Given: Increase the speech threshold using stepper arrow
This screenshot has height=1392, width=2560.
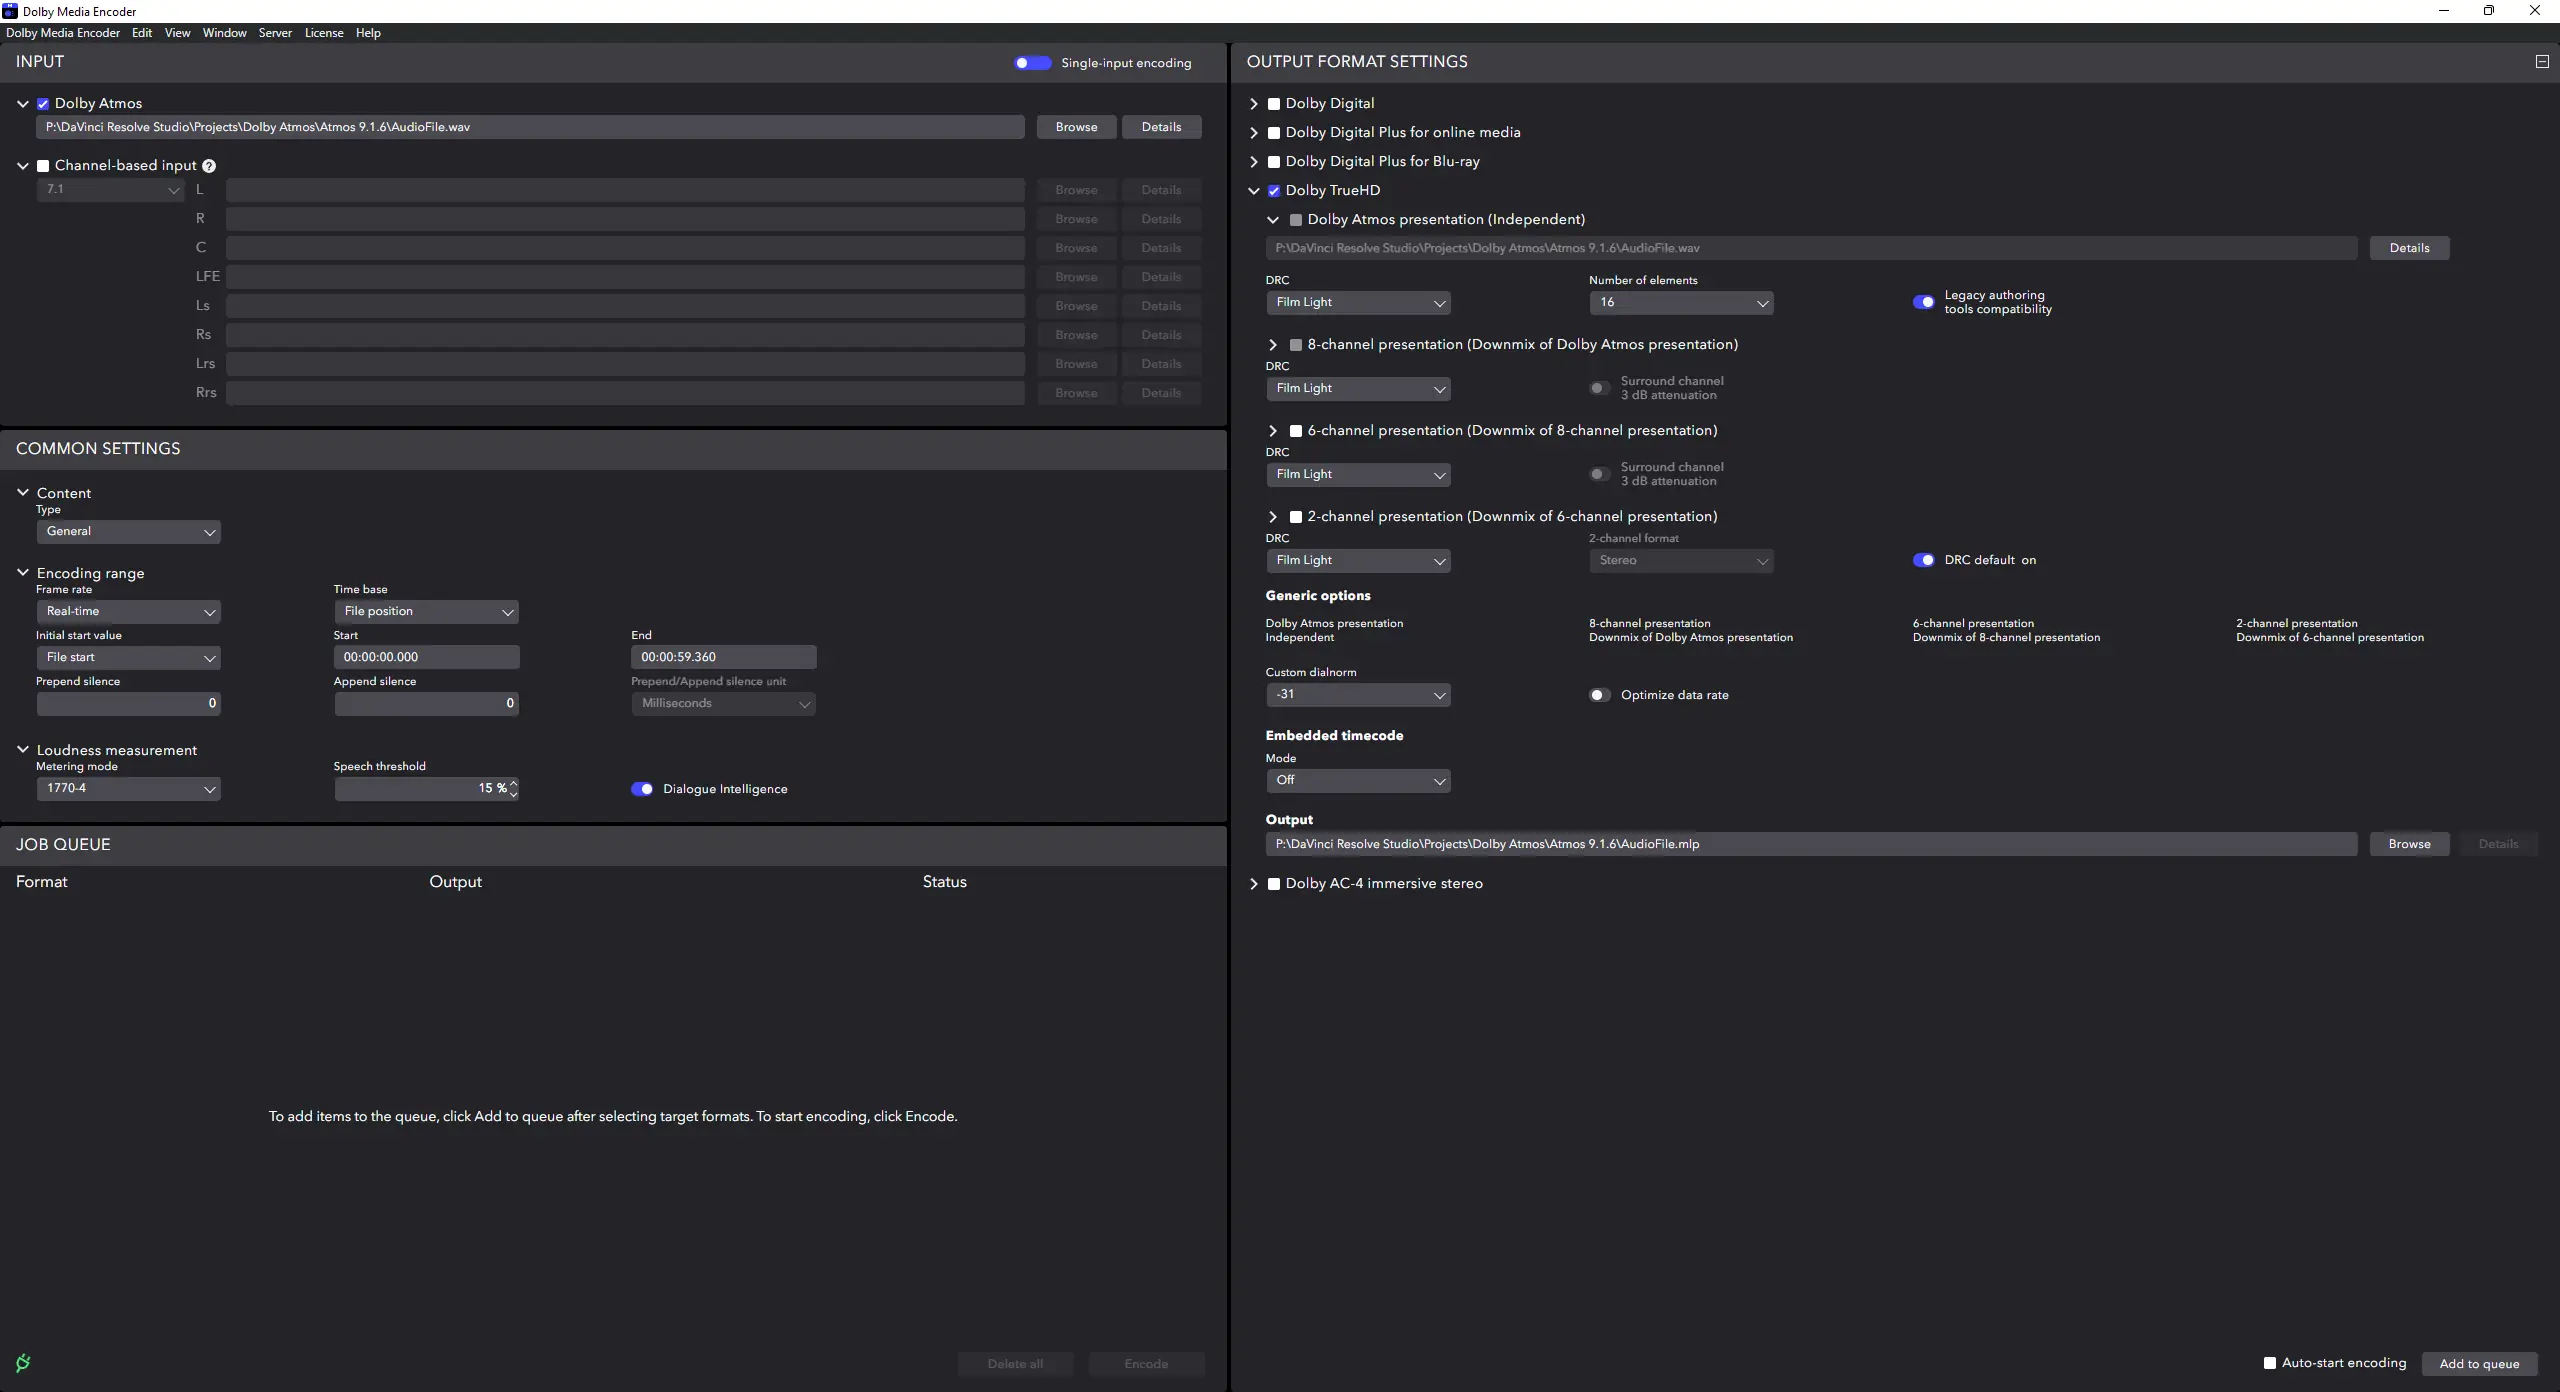Looking at the screenshot, I should point(514,783).
